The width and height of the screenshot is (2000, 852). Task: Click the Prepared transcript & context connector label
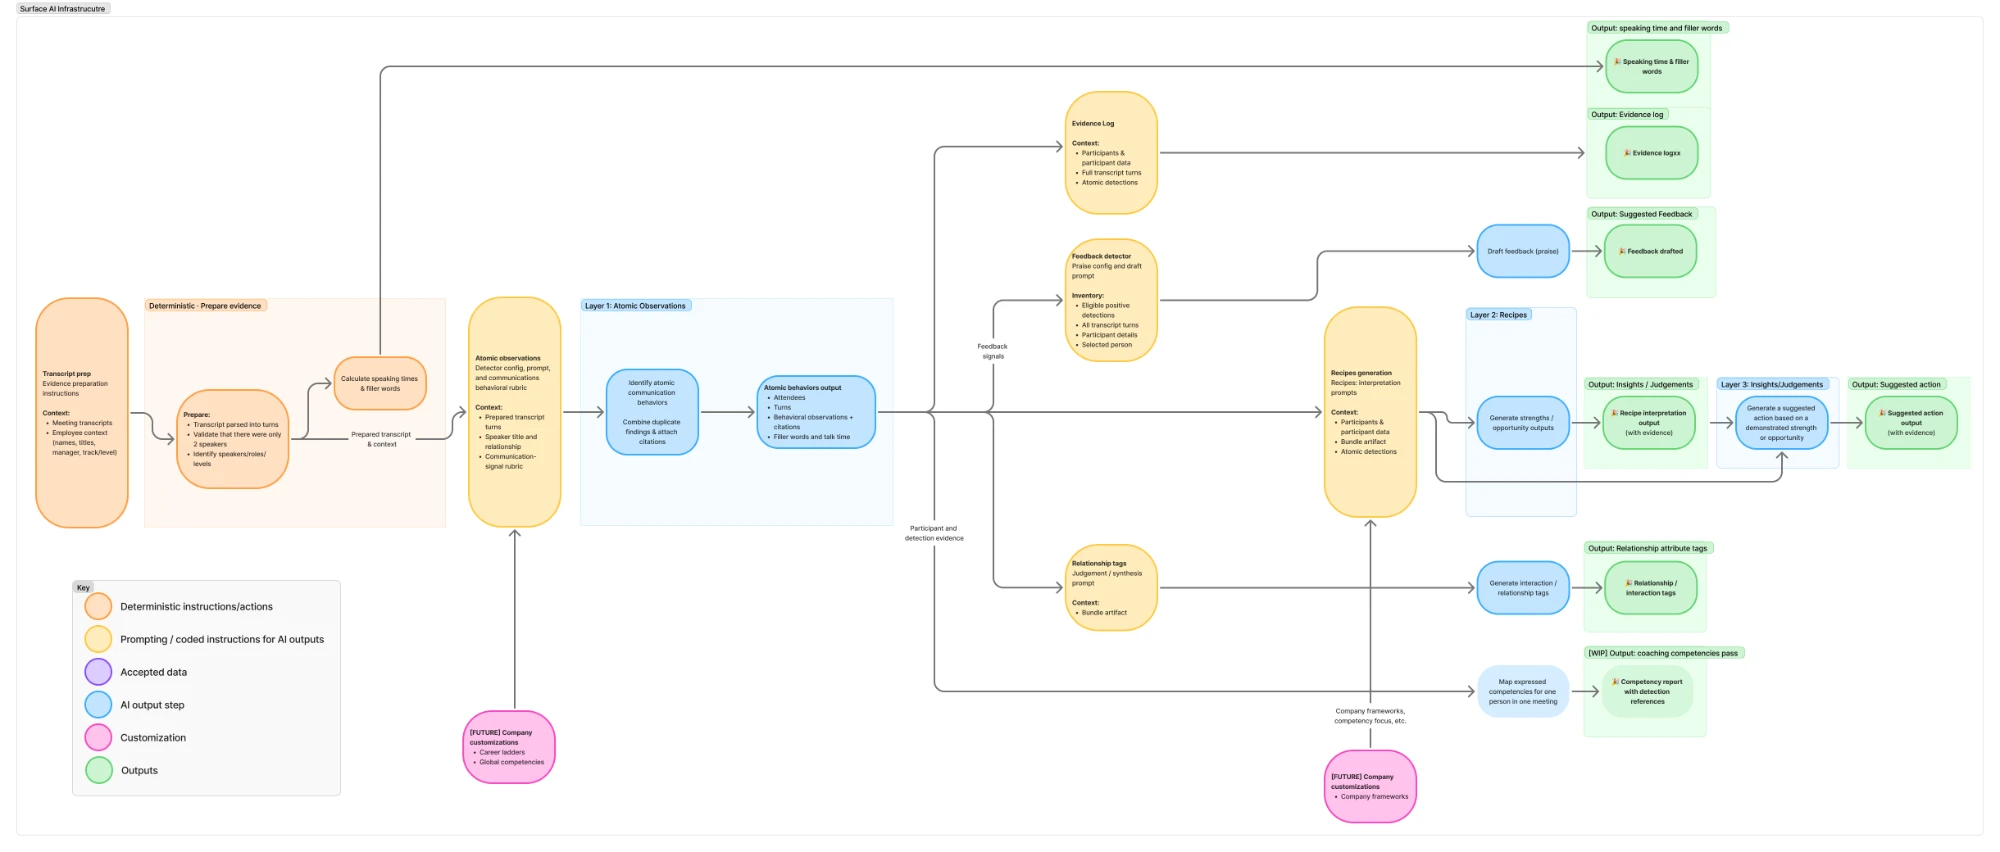[381, 439]
